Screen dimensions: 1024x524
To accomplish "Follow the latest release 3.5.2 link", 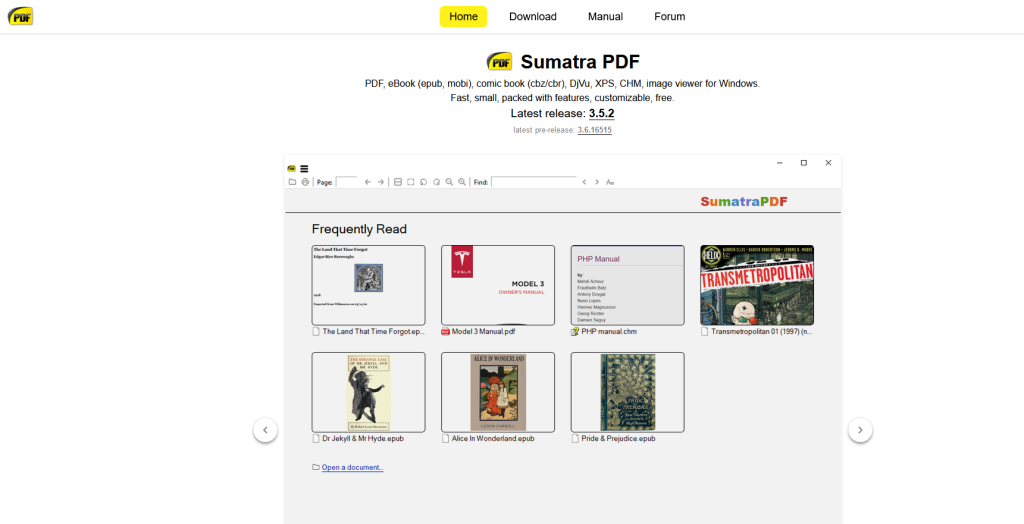I will [x=601, y=114].
